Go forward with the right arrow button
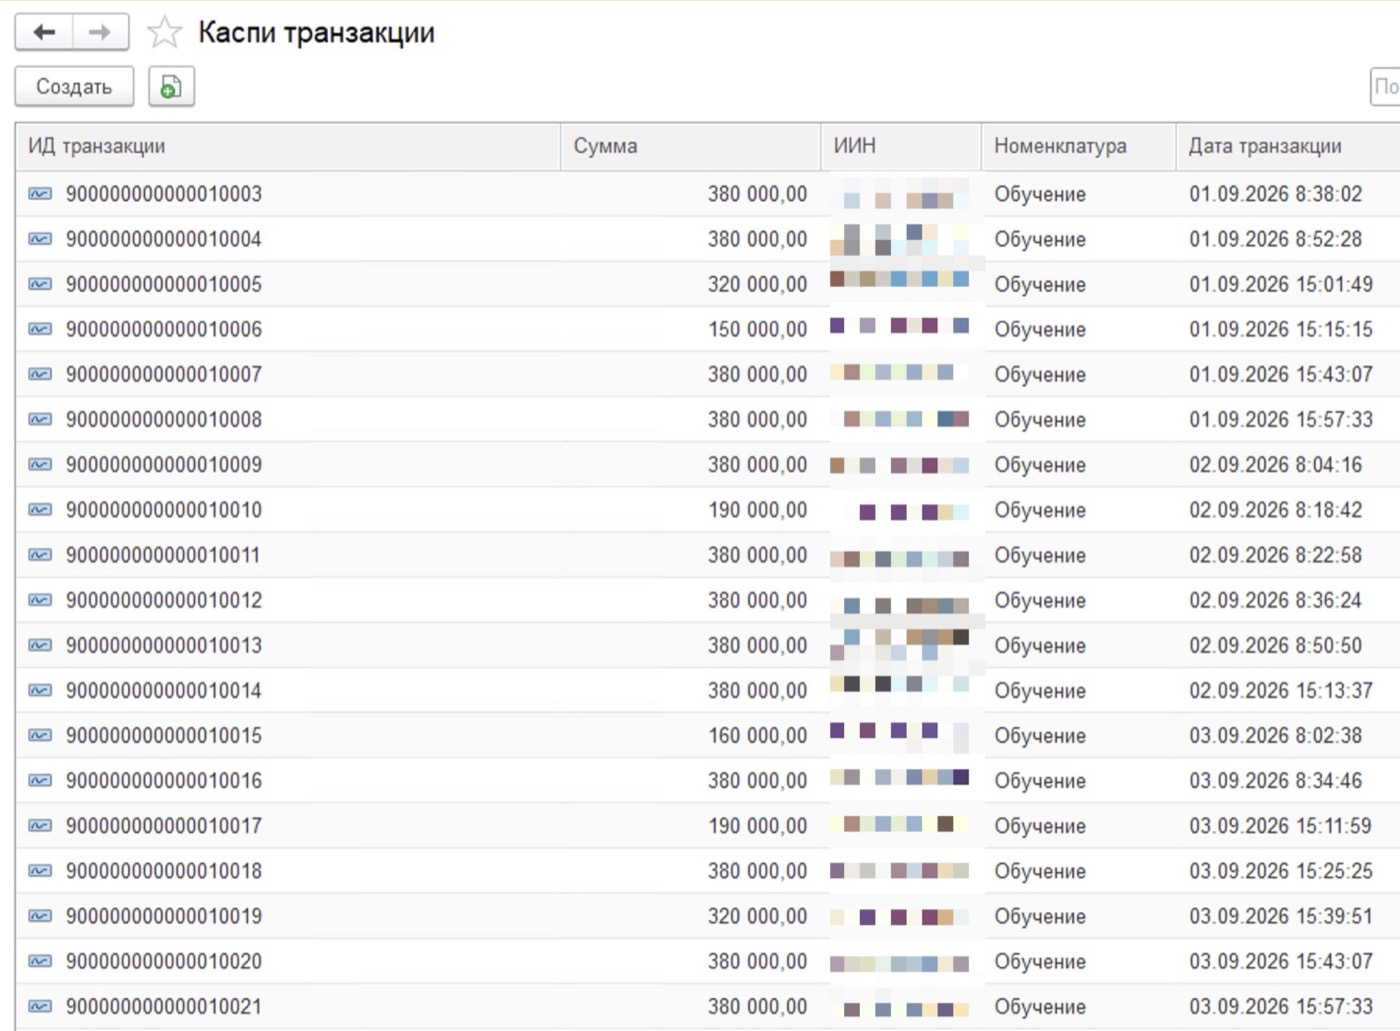This screenshot has height=1031, width=1400. [x=100, y=32]
